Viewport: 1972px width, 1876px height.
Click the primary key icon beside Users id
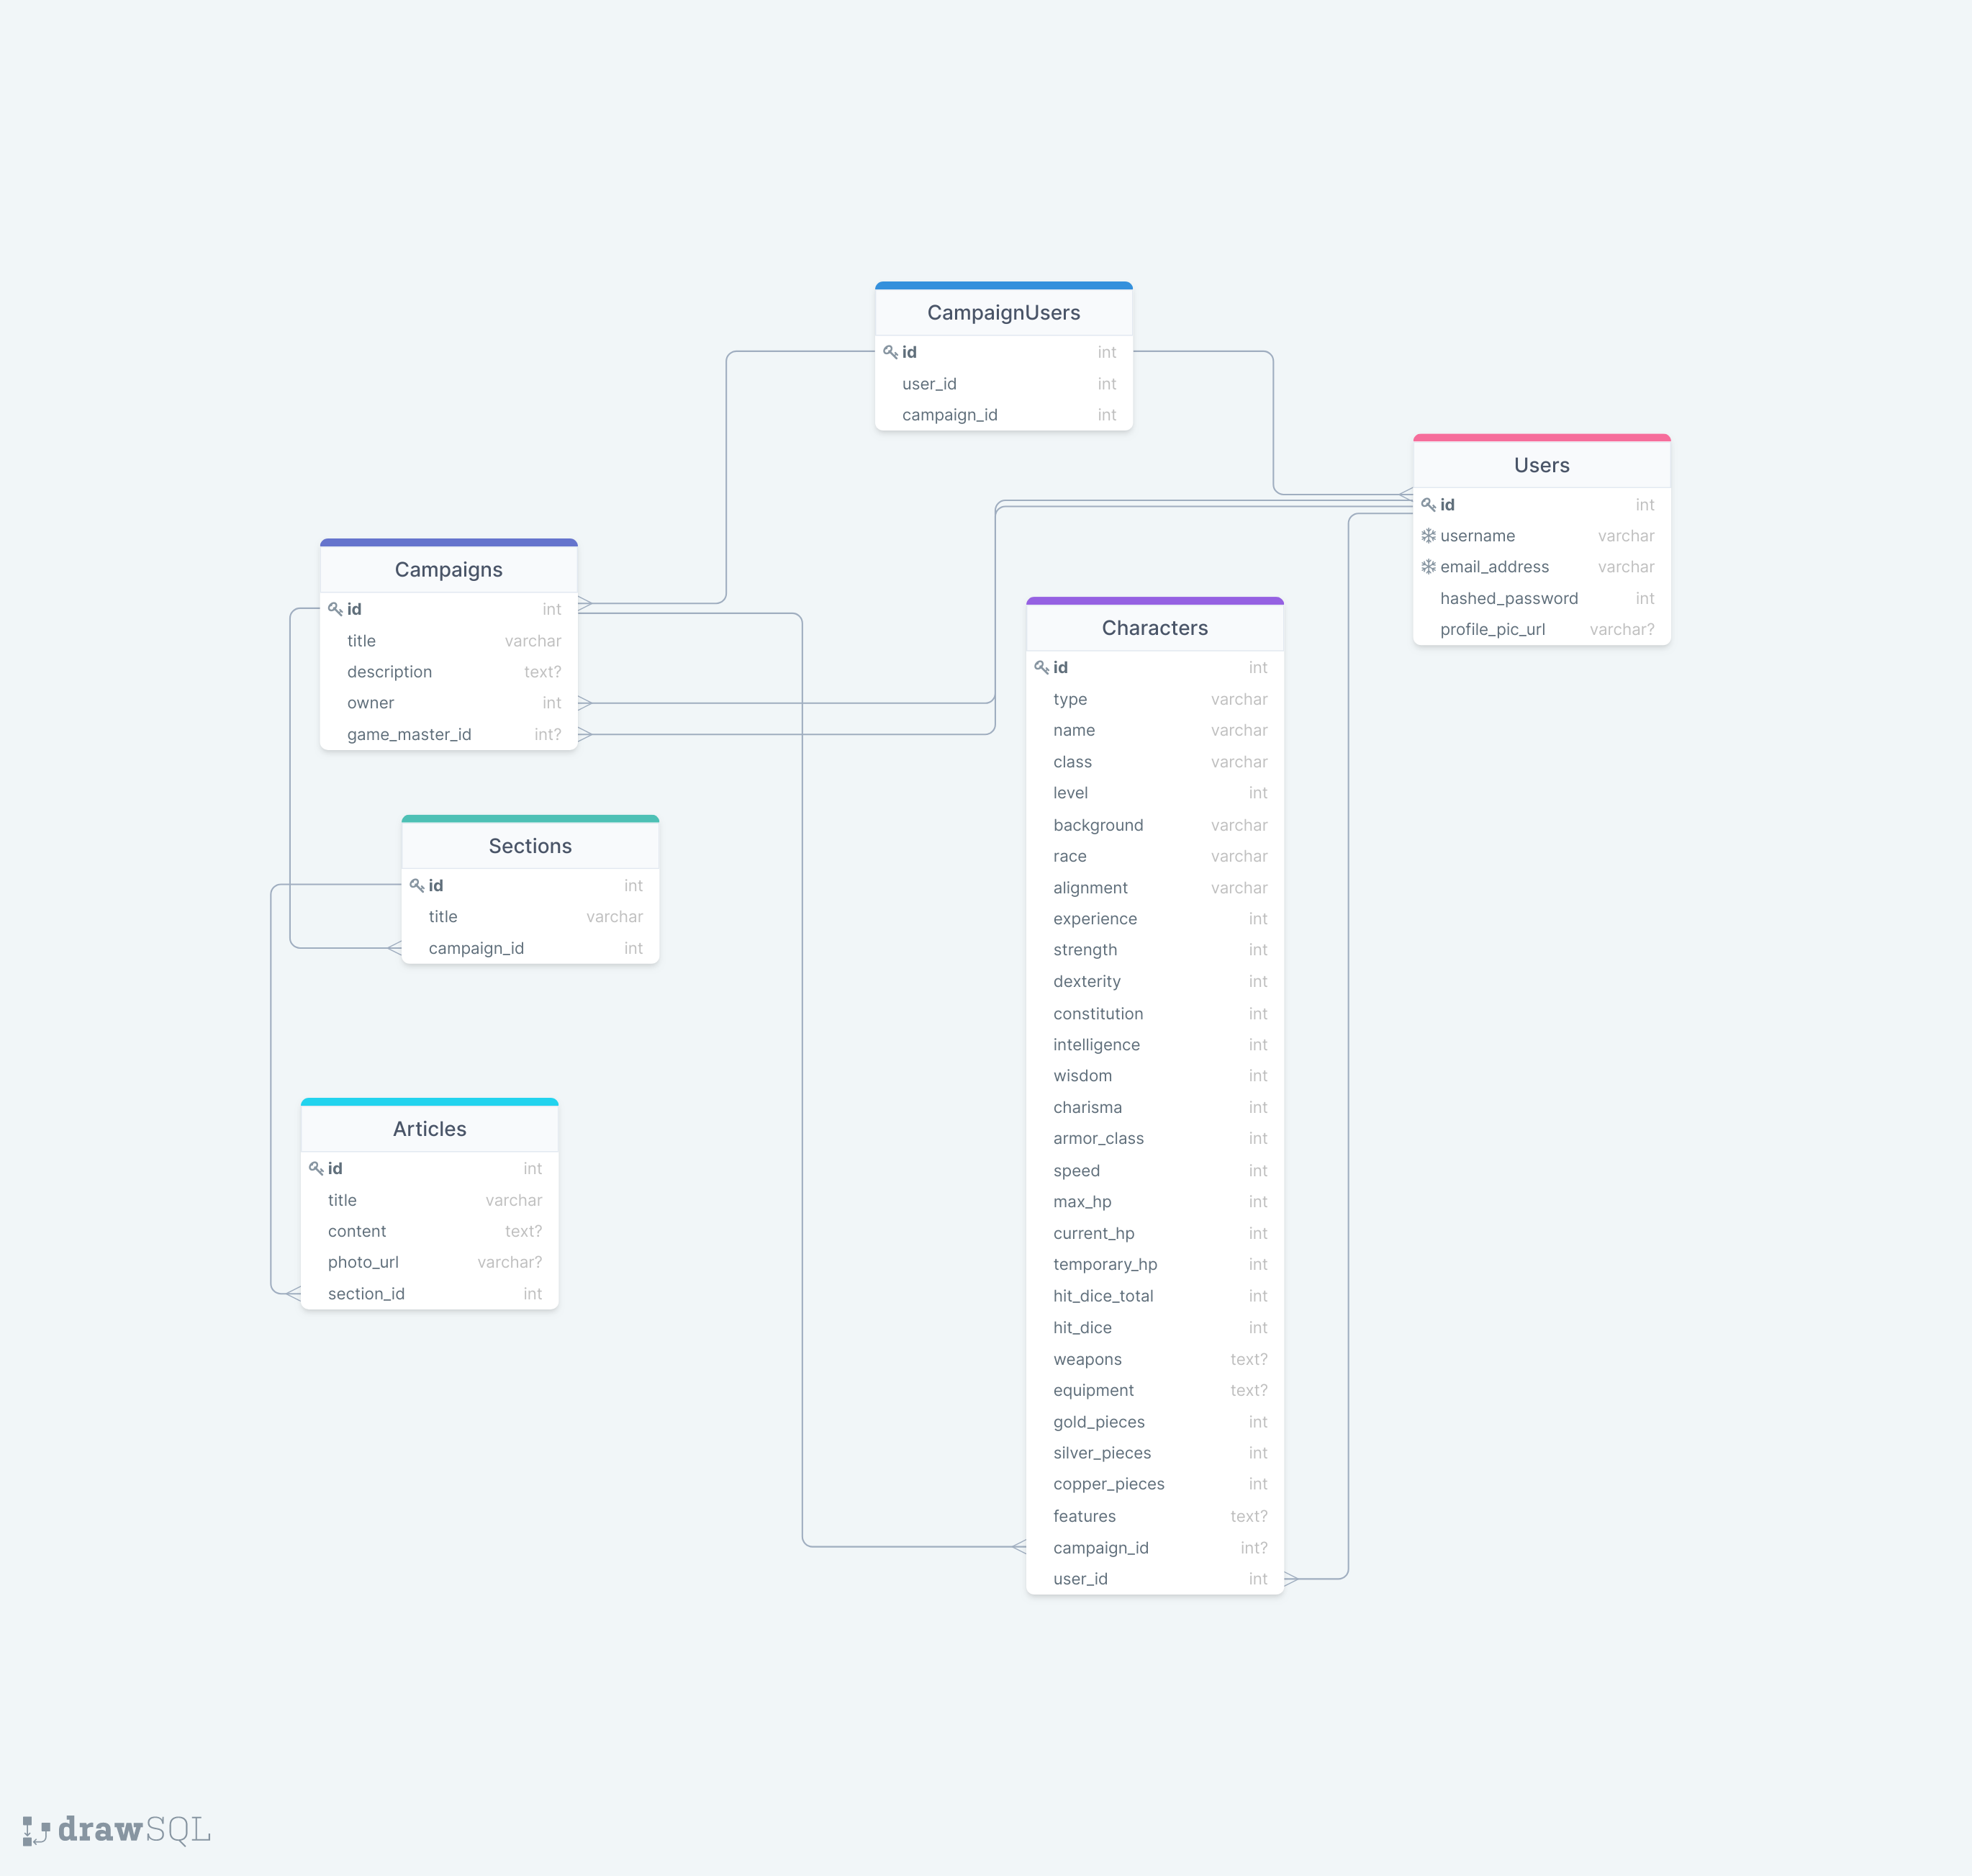[x=1430, y=505]
